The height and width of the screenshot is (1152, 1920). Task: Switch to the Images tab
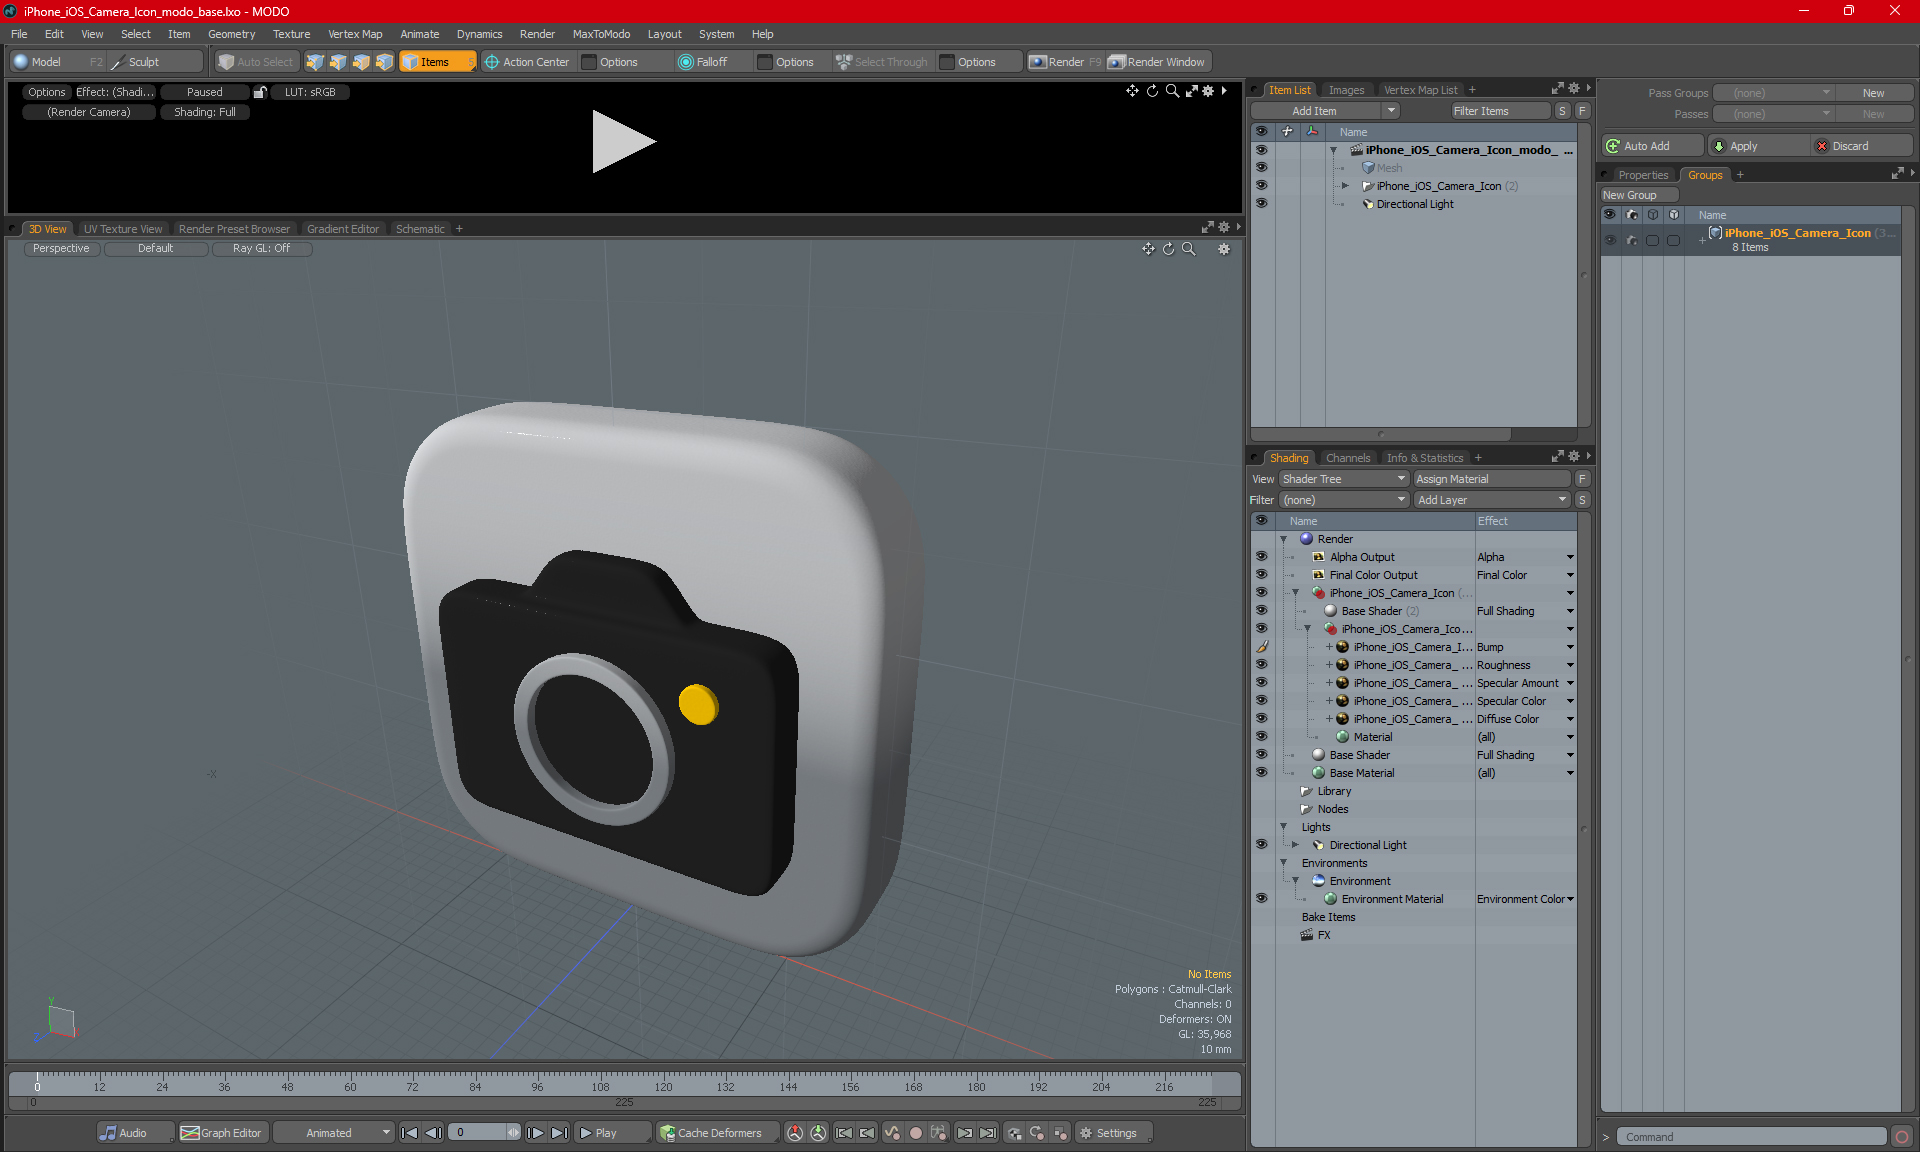point(1346,90)
